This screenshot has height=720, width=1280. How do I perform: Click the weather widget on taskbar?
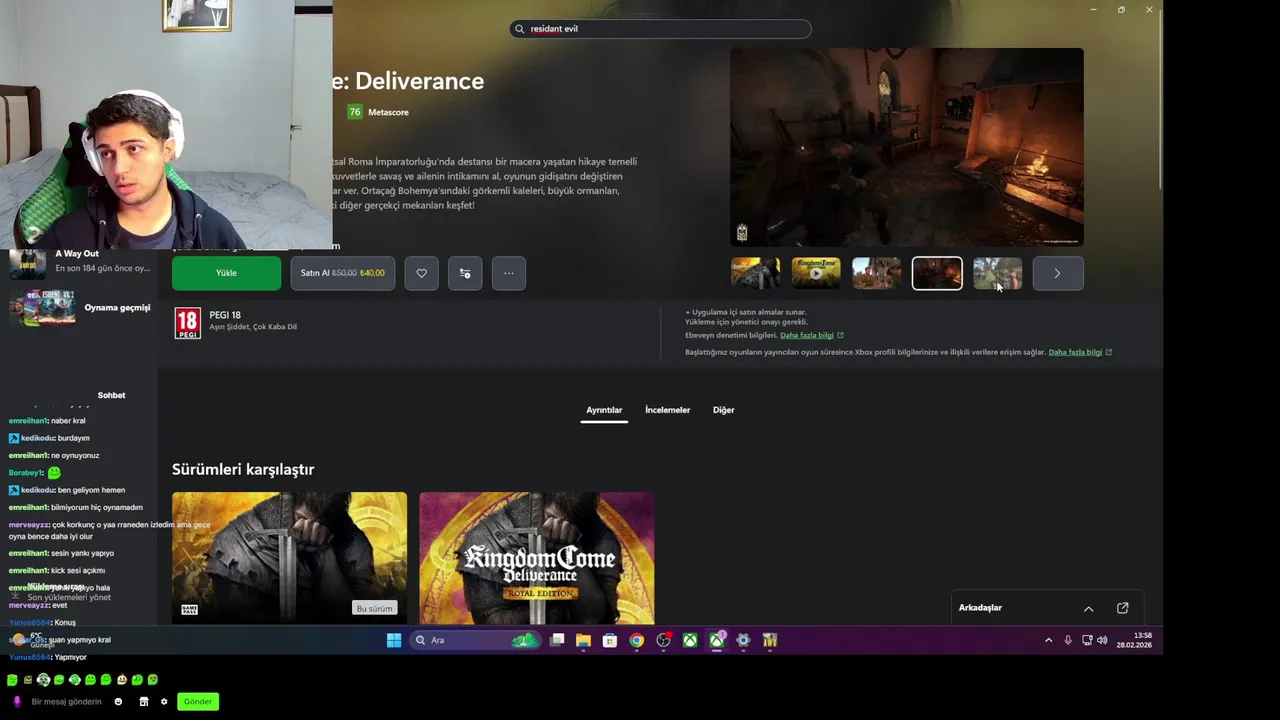pos(34,640)
